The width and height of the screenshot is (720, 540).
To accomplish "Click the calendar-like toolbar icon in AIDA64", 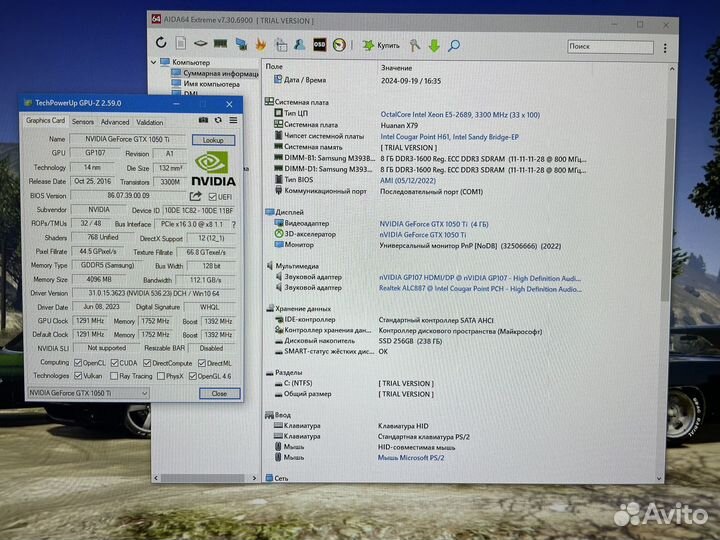I will (x=281, y=45).
